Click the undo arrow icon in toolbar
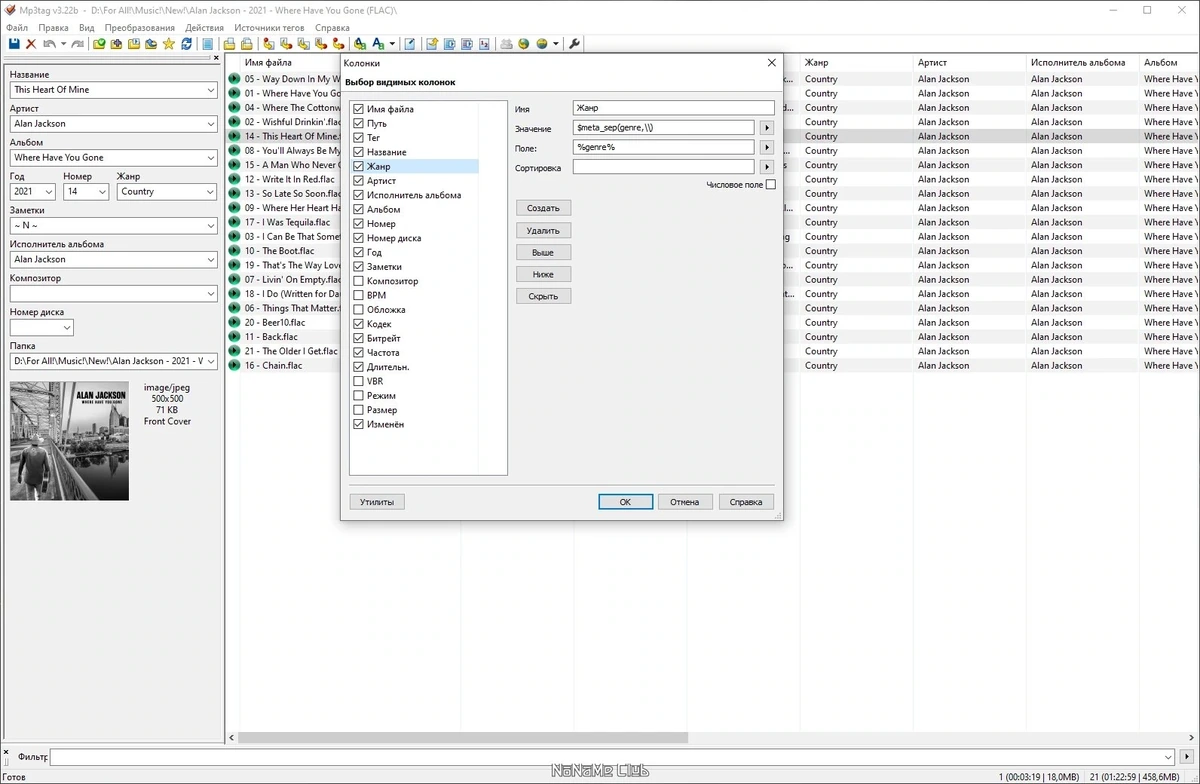1200x784 pixels. click(49, 44)
